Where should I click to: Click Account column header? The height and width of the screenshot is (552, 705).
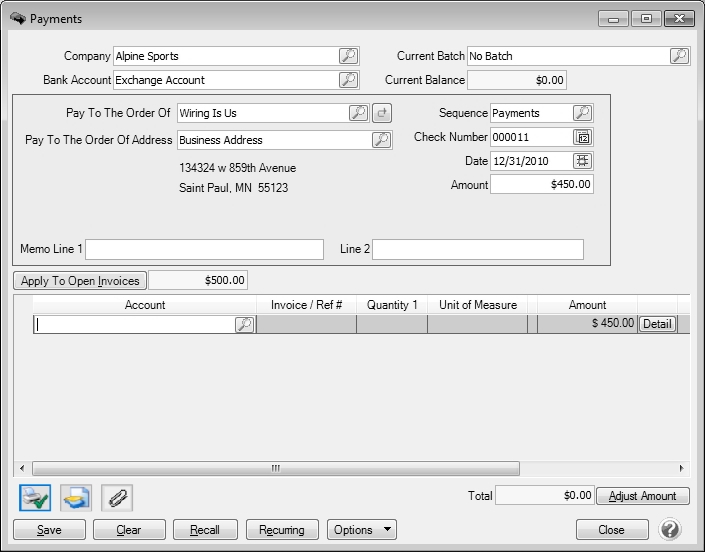(145, 305)
